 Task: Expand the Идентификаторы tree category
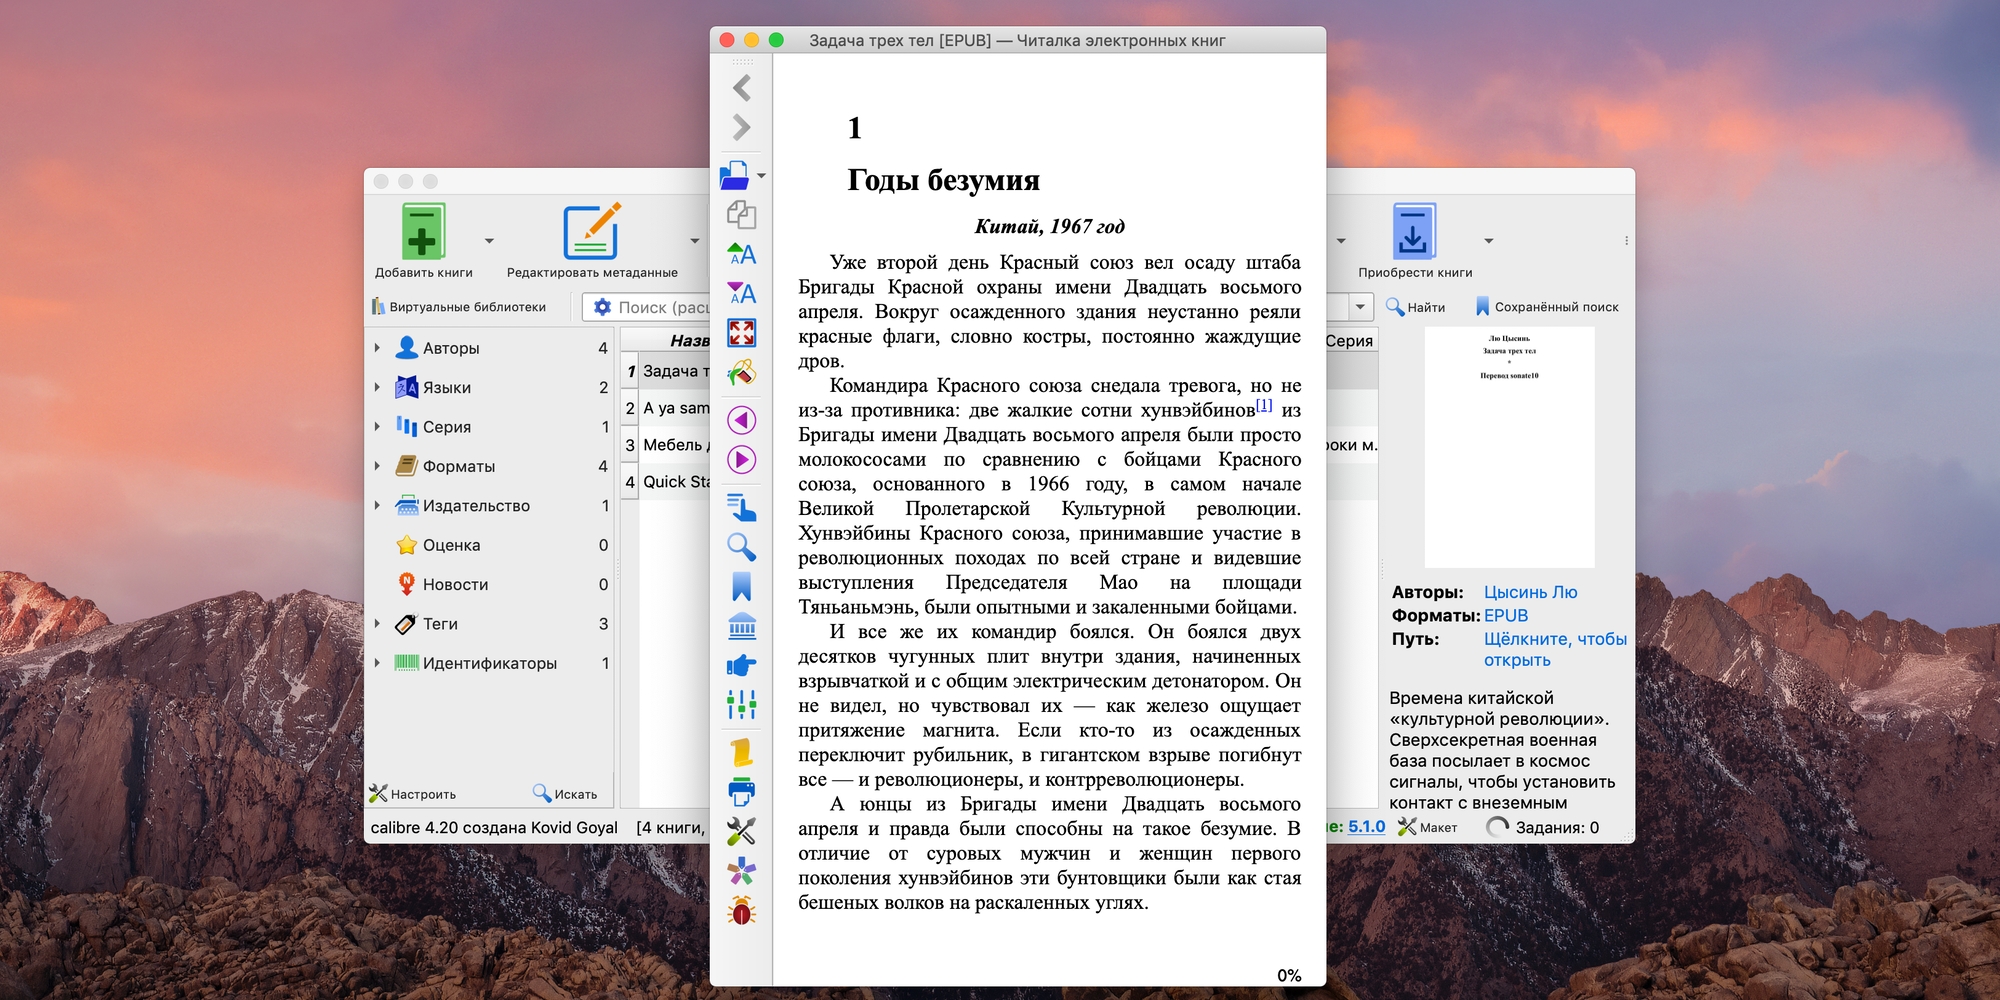pyautogui.click(x=377, y=663)
